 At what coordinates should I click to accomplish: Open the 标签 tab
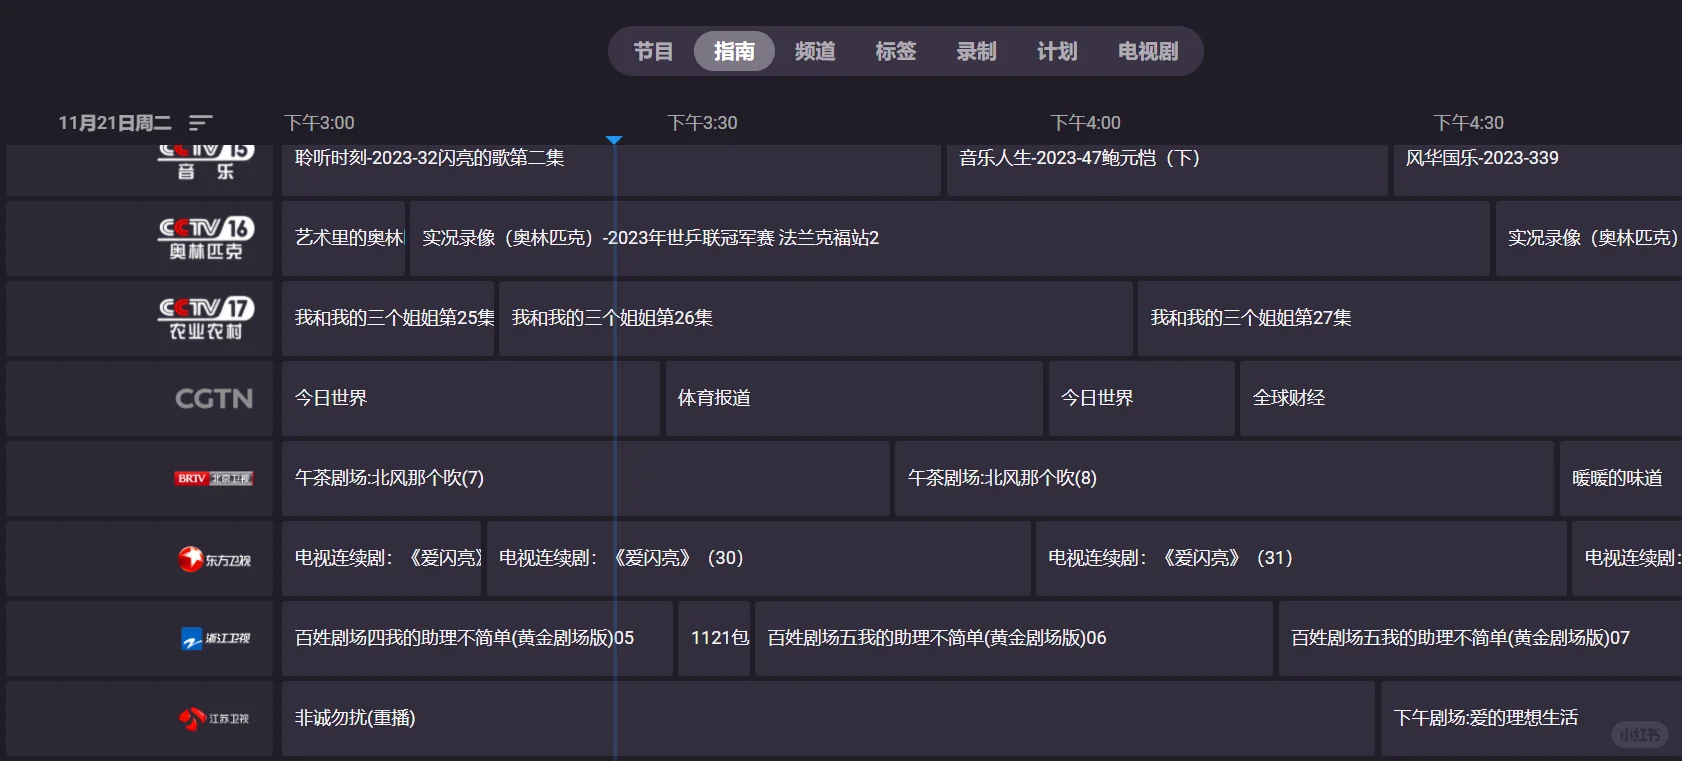pos(896,51)
